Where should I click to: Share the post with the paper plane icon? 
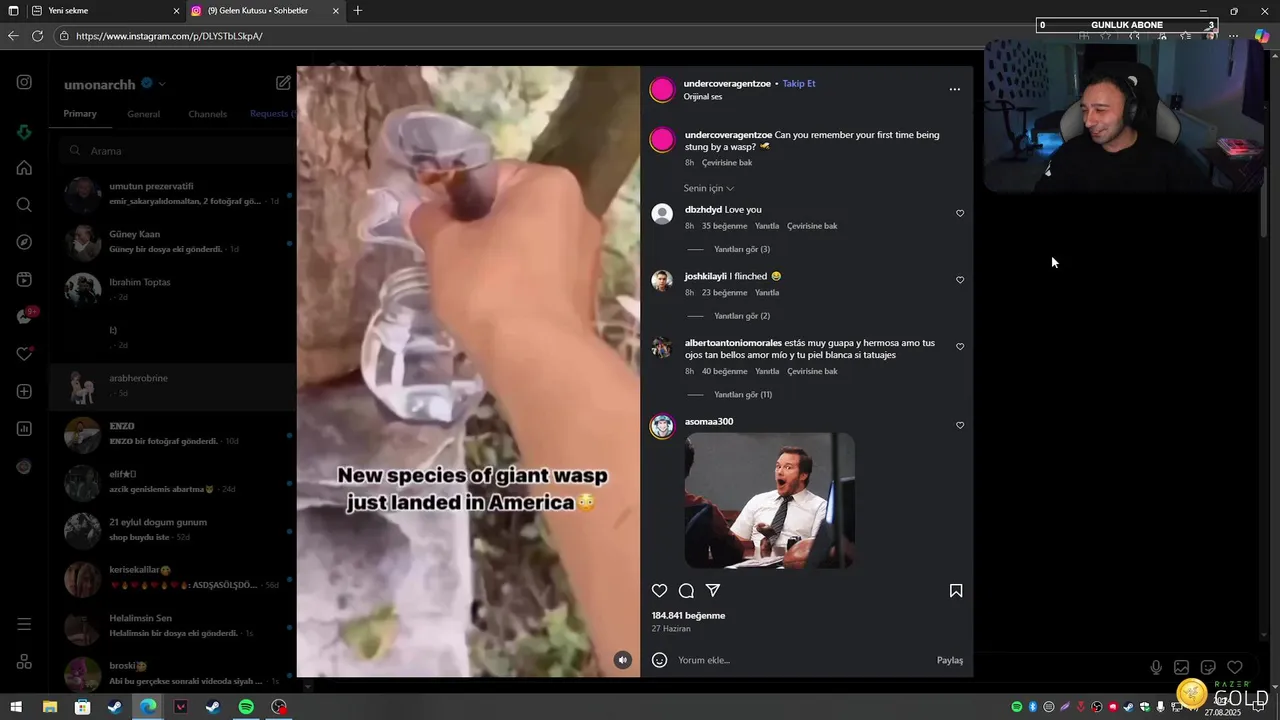tap(713, 591)
